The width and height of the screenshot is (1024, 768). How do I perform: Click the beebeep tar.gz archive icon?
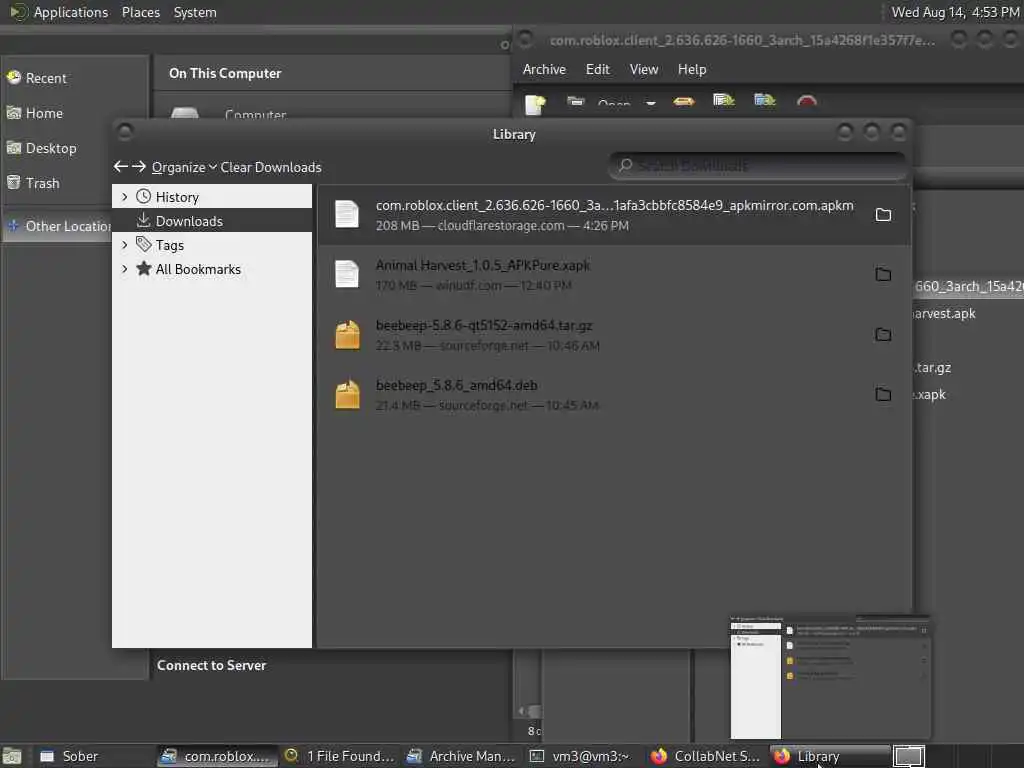coord(347,335)
